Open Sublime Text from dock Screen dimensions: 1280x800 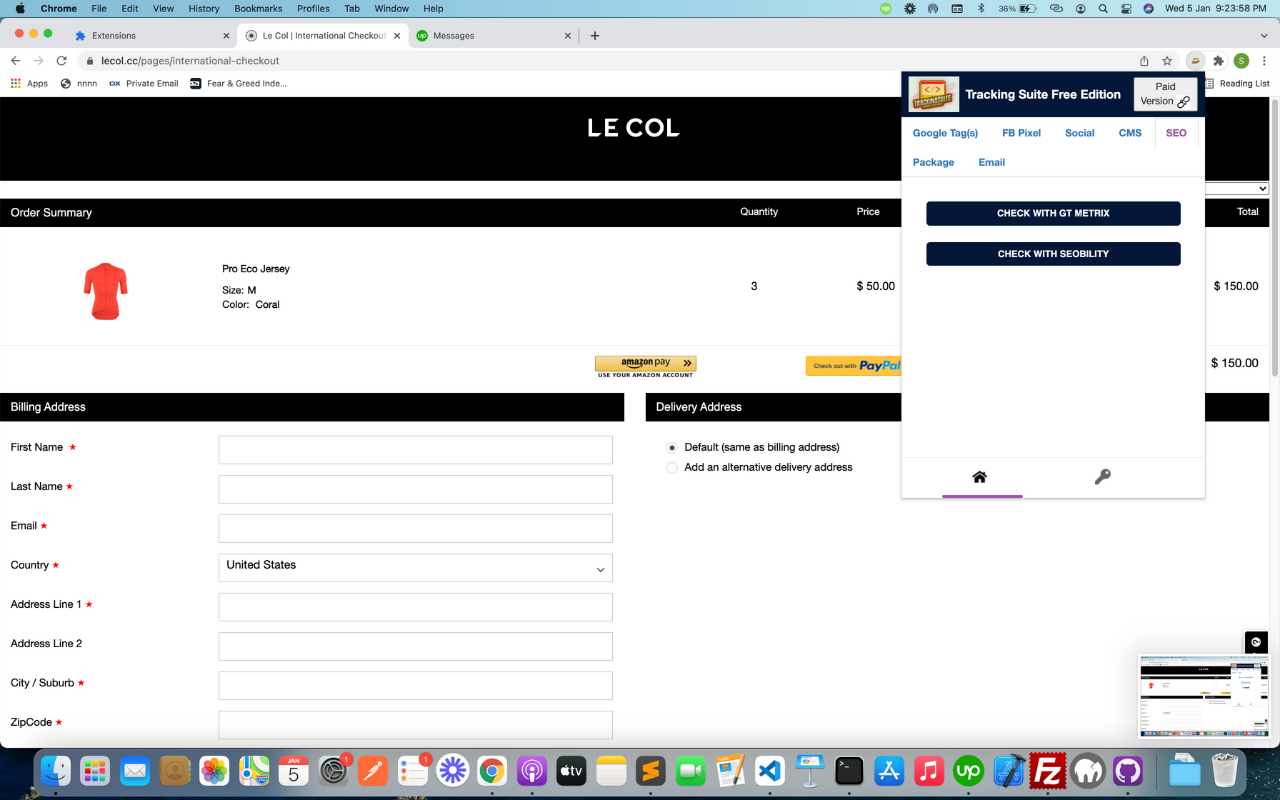(651, 770)
